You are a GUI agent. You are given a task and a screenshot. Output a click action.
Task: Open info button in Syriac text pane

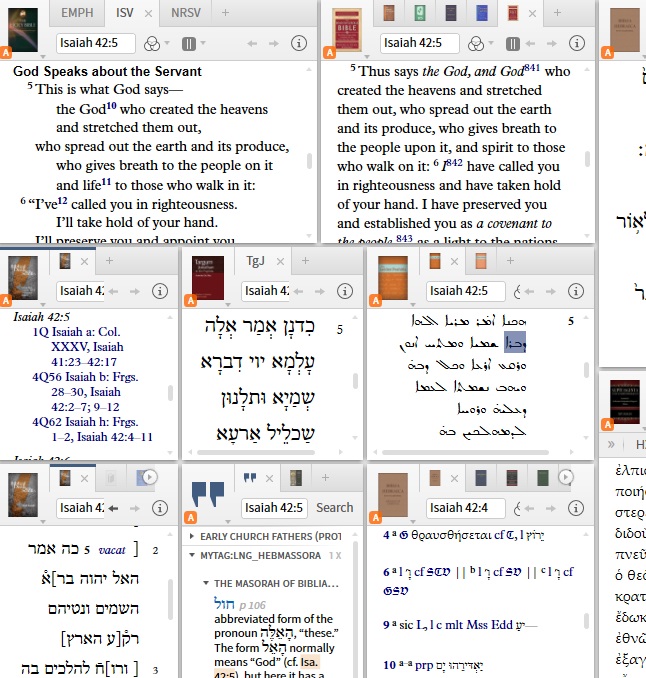coord(576,291)
